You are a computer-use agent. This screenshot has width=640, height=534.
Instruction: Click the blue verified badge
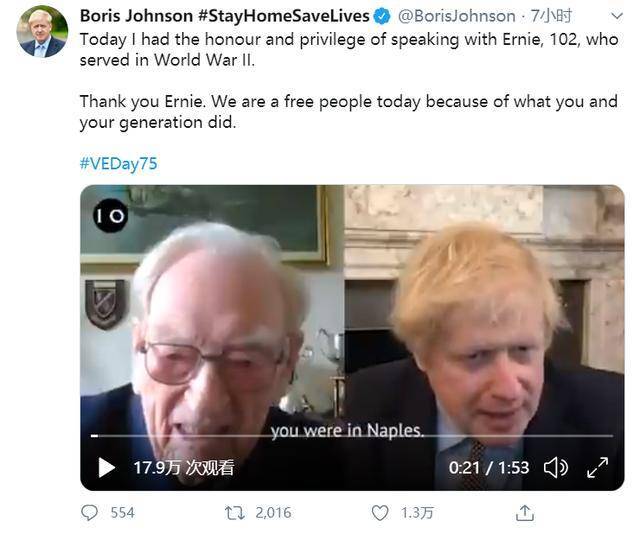(x=381, y=16)
